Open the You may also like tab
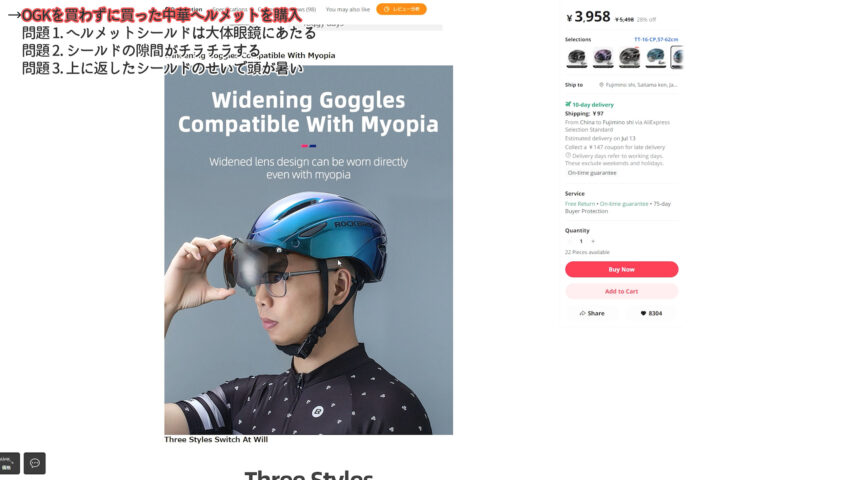 pos(347,9)
